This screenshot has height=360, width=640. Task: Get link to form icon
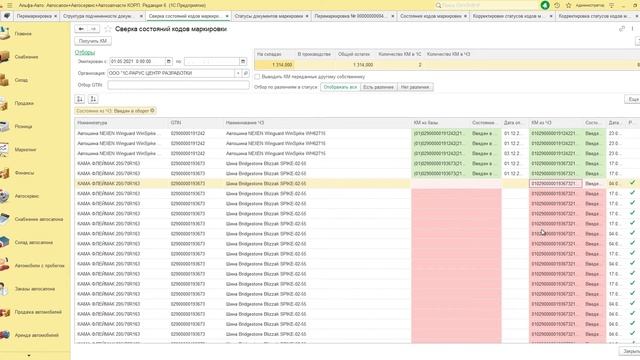pyautogui.click(x=622, y=29)
